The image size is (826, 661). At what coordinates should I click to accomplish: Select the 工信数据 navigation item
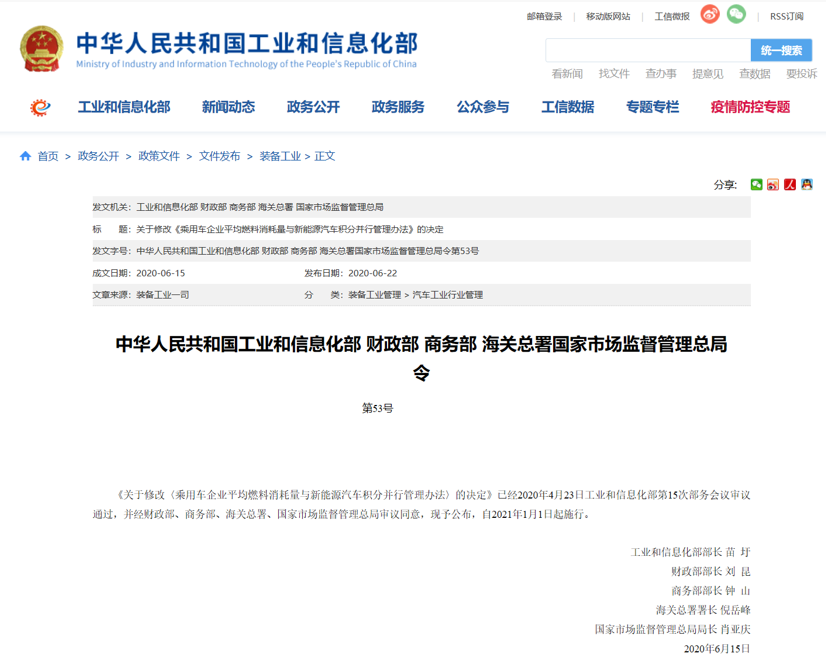[567, 107]
